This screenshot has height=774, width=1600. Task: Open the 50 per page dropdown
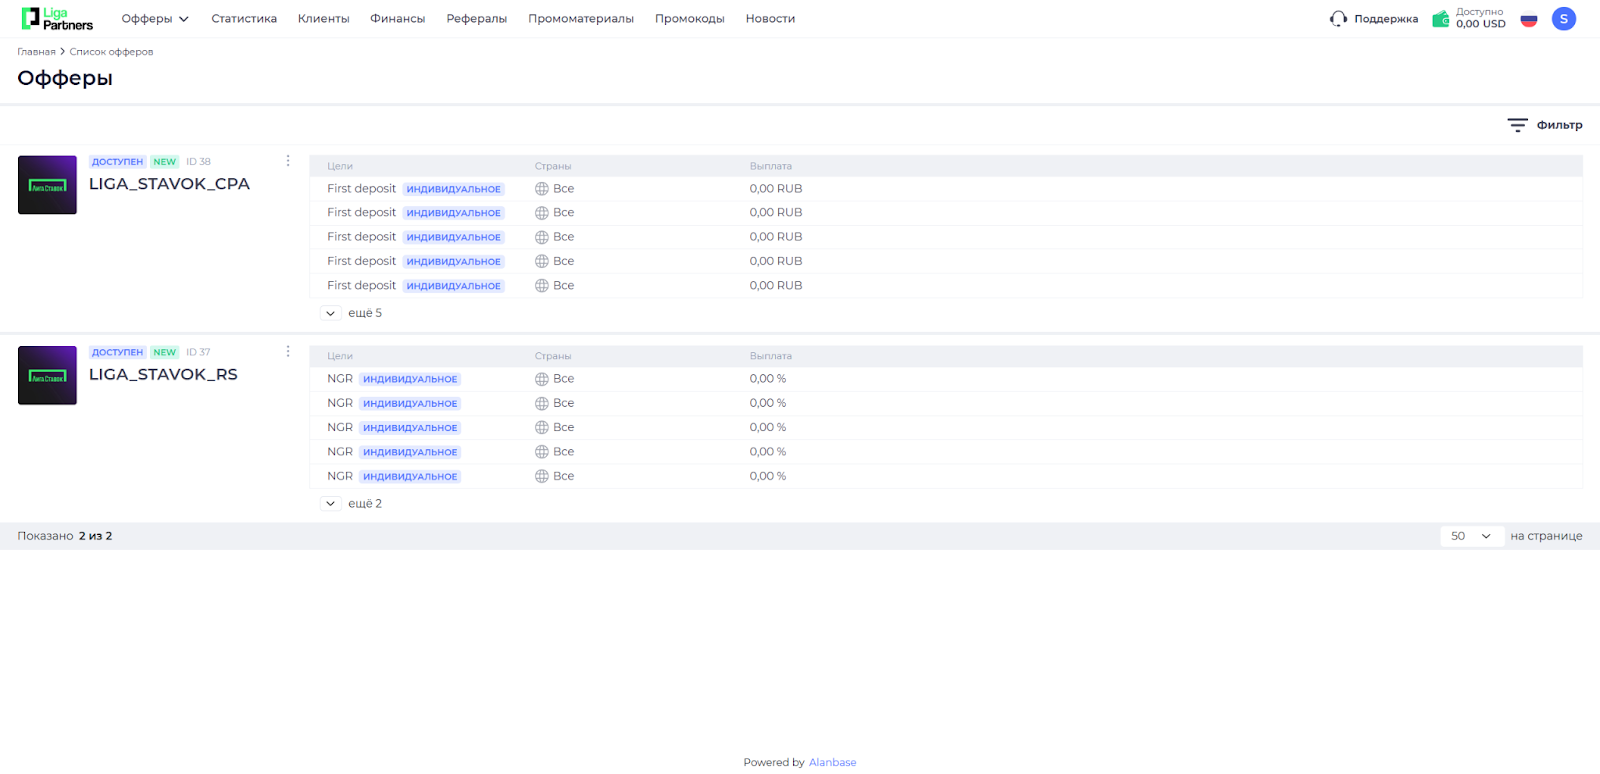point(1472,536)
